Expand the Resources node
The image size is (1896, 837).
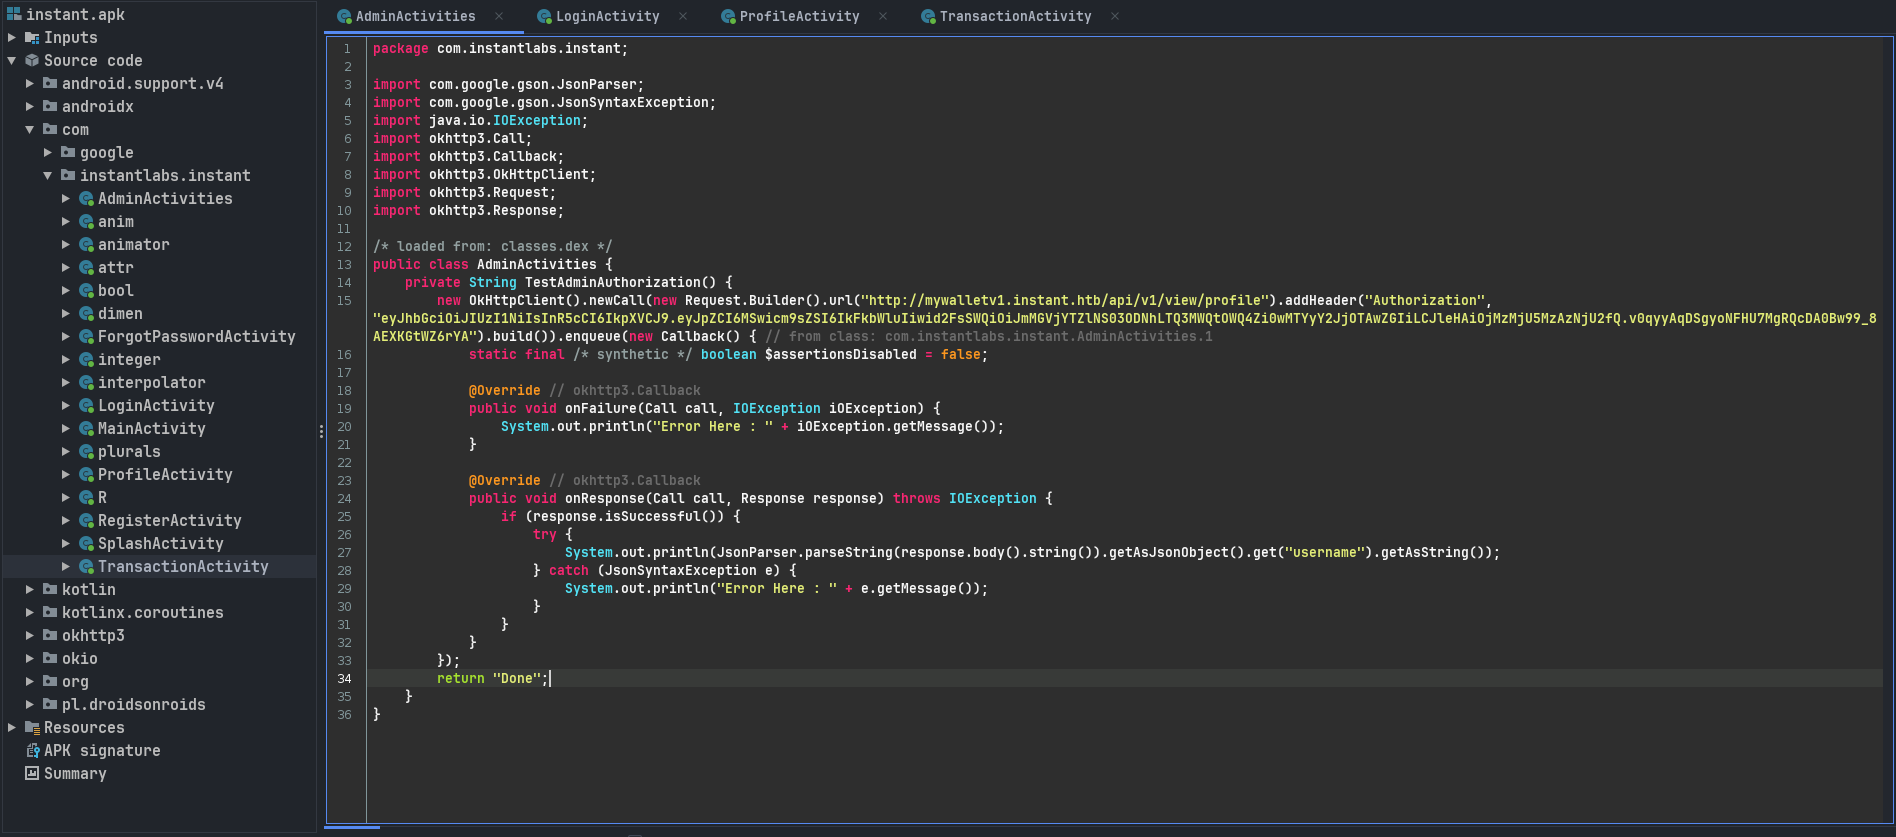12,728
